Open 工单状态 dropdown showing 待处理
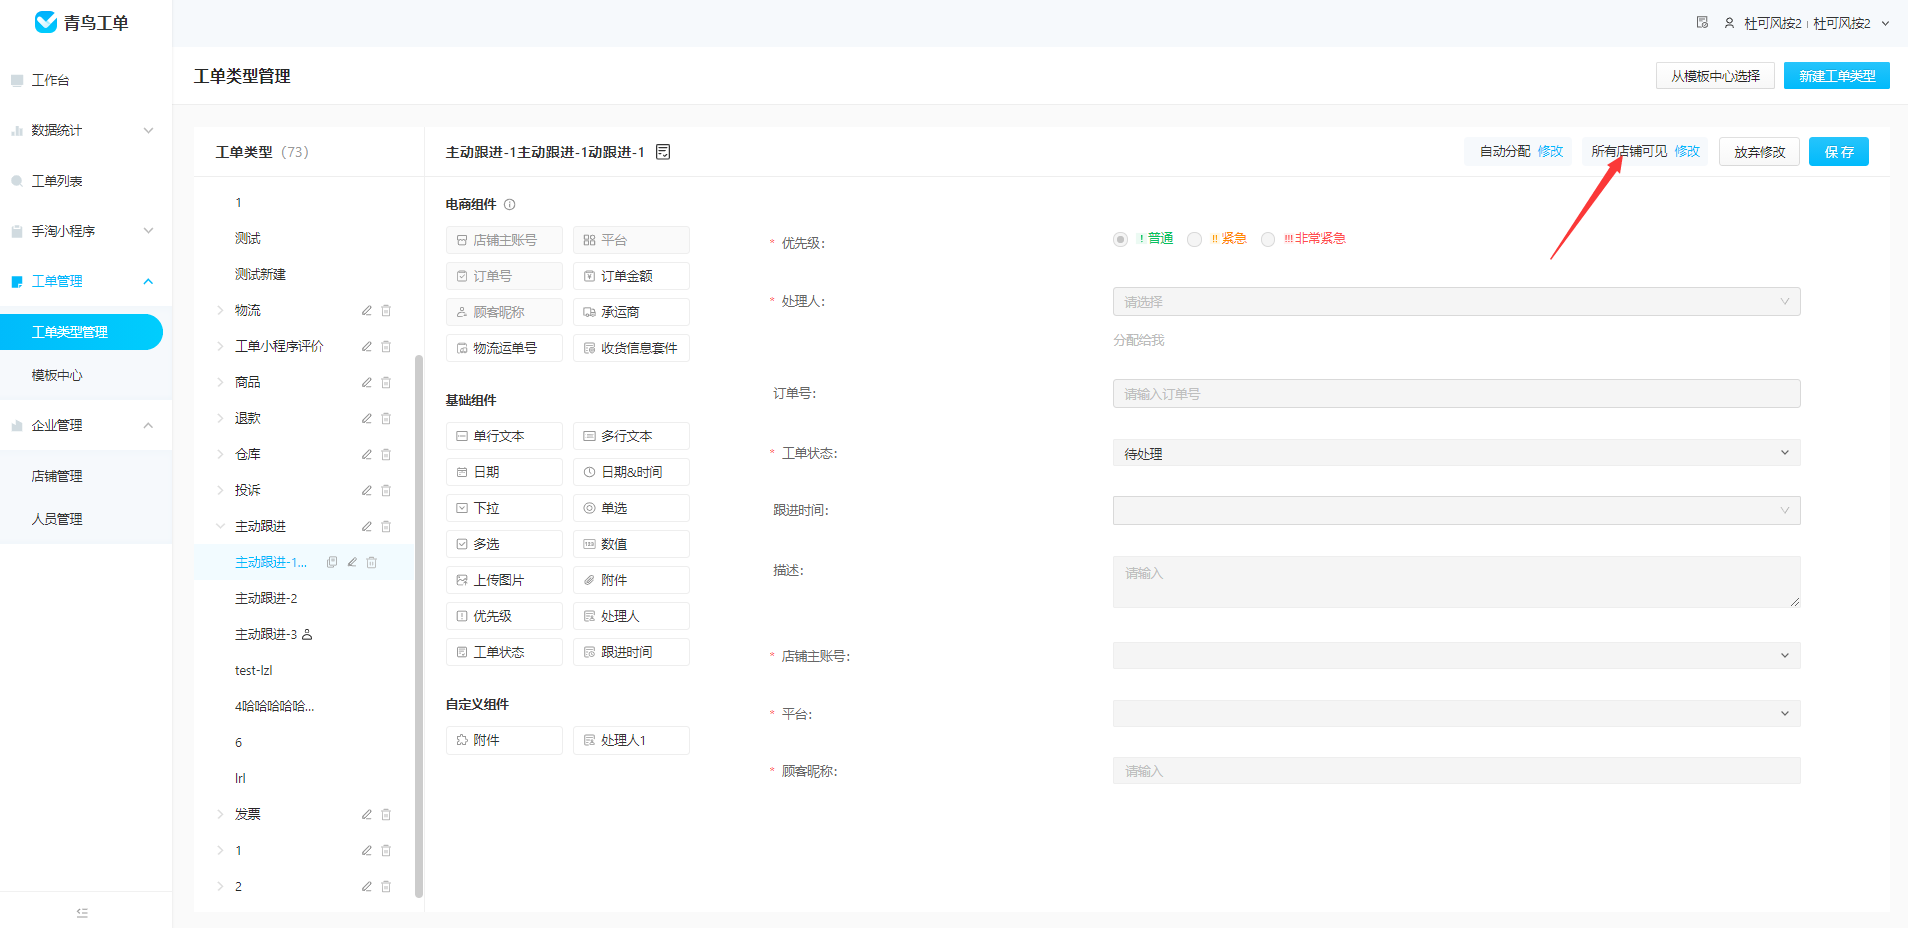This screenshot has height=928, width=1908. [x=1456, y=453]
